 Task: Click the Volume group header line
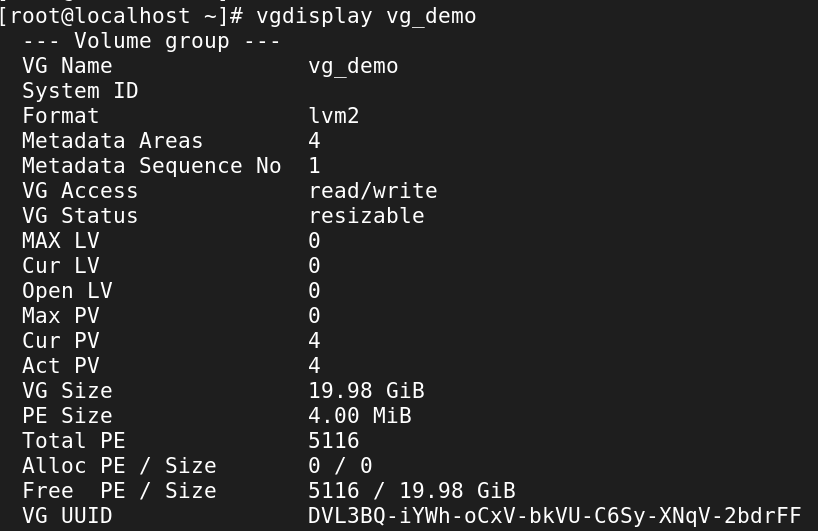151,41
